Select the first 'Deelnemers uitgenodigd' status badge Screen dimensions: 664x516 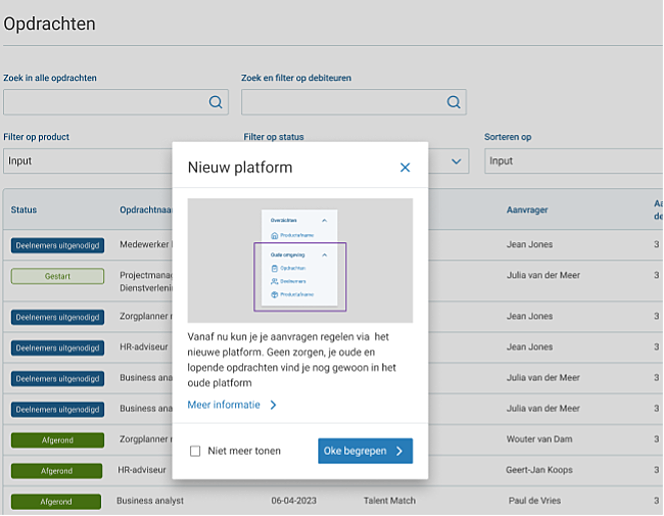point(56,244)
